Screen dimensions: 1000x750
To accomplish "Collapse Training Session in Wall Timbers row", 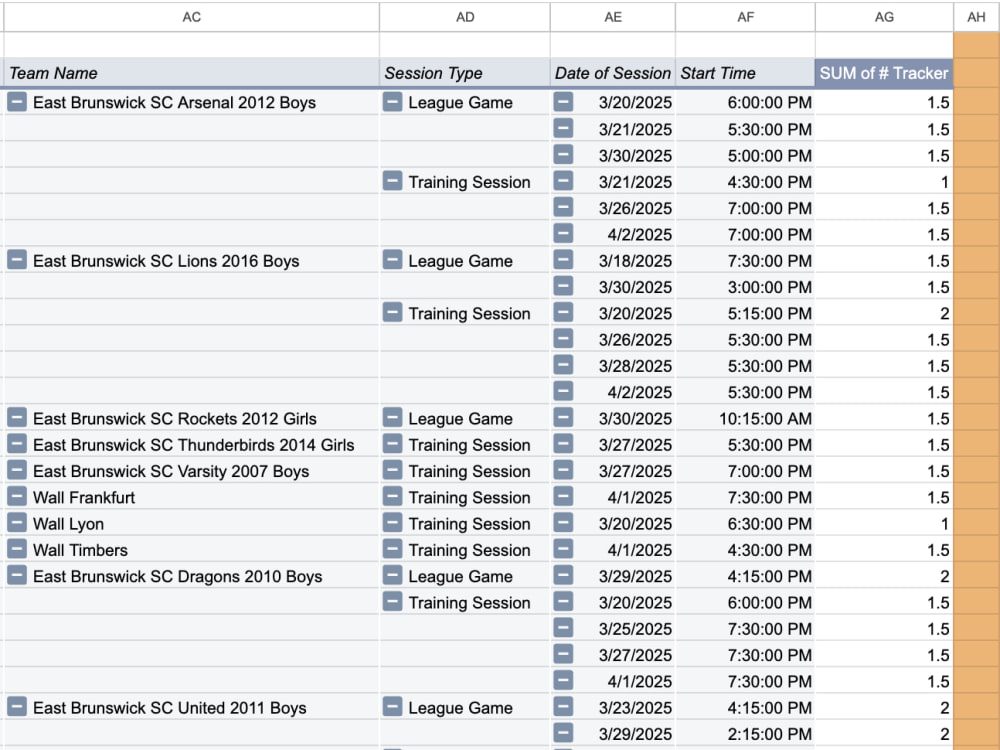I will tap(393, 549).
